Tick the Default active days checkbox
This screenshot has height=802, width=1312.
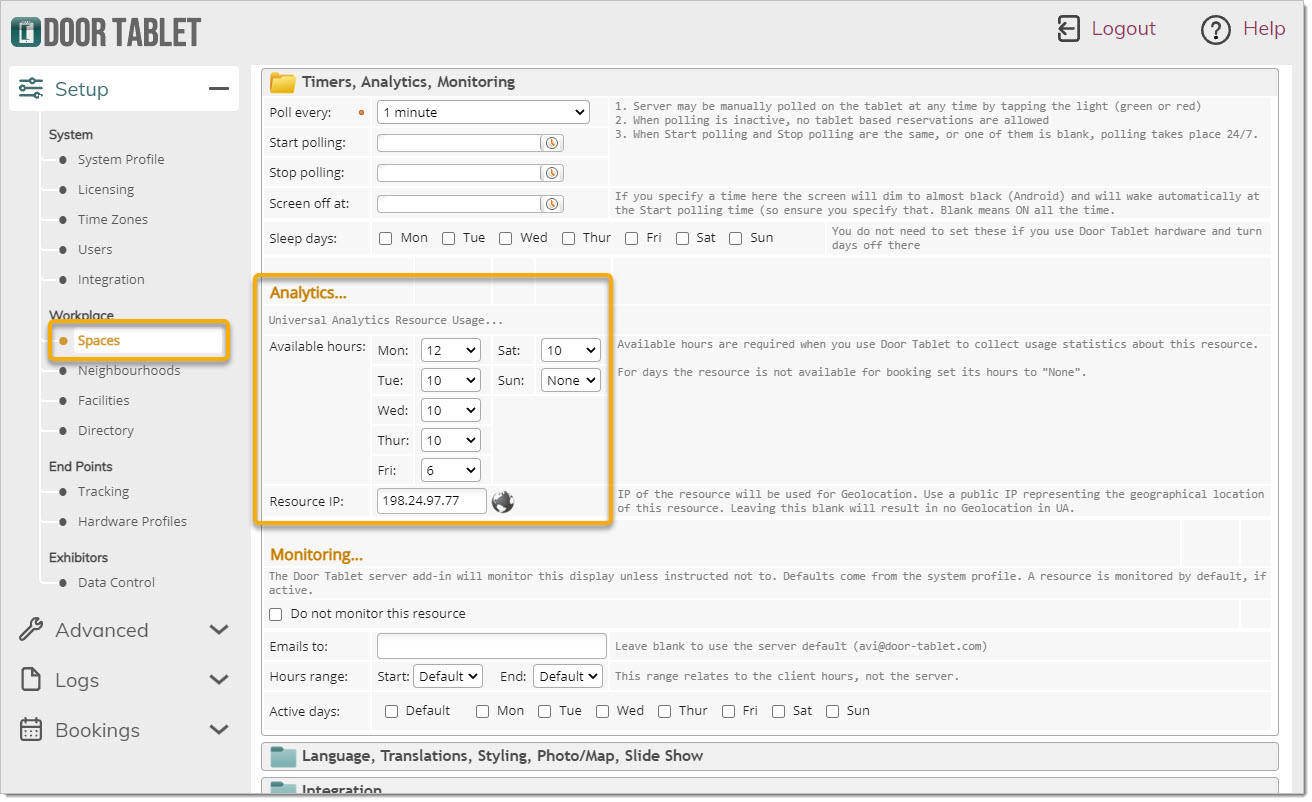click(x=392, y=712)
